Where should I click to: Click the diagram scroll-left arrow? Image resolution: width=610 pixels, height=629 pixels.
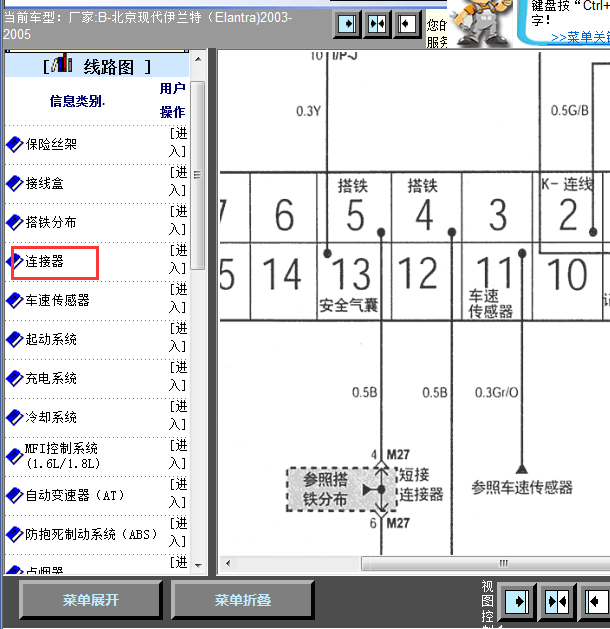click(x=227, y=563)
